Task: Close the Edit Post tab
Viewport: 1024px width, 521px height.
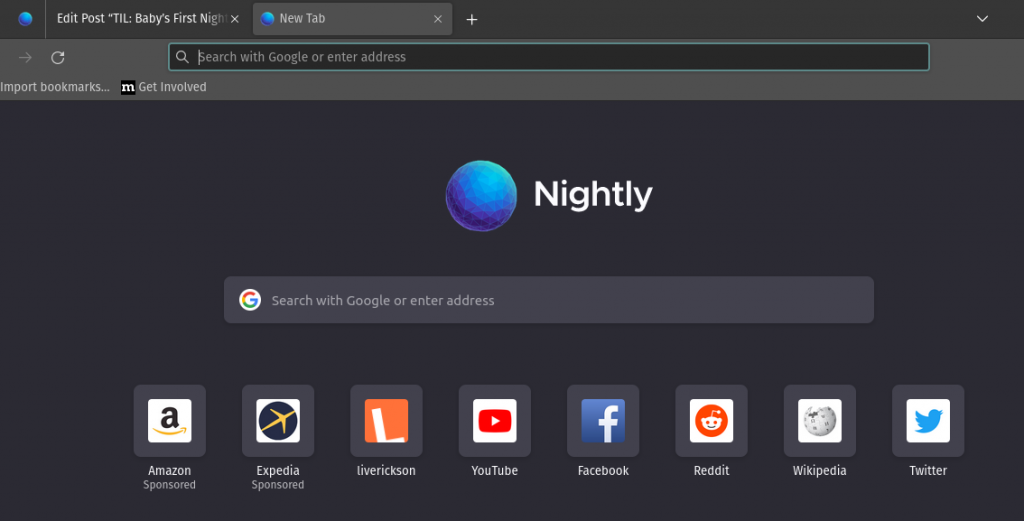Action: click(234, 19)
